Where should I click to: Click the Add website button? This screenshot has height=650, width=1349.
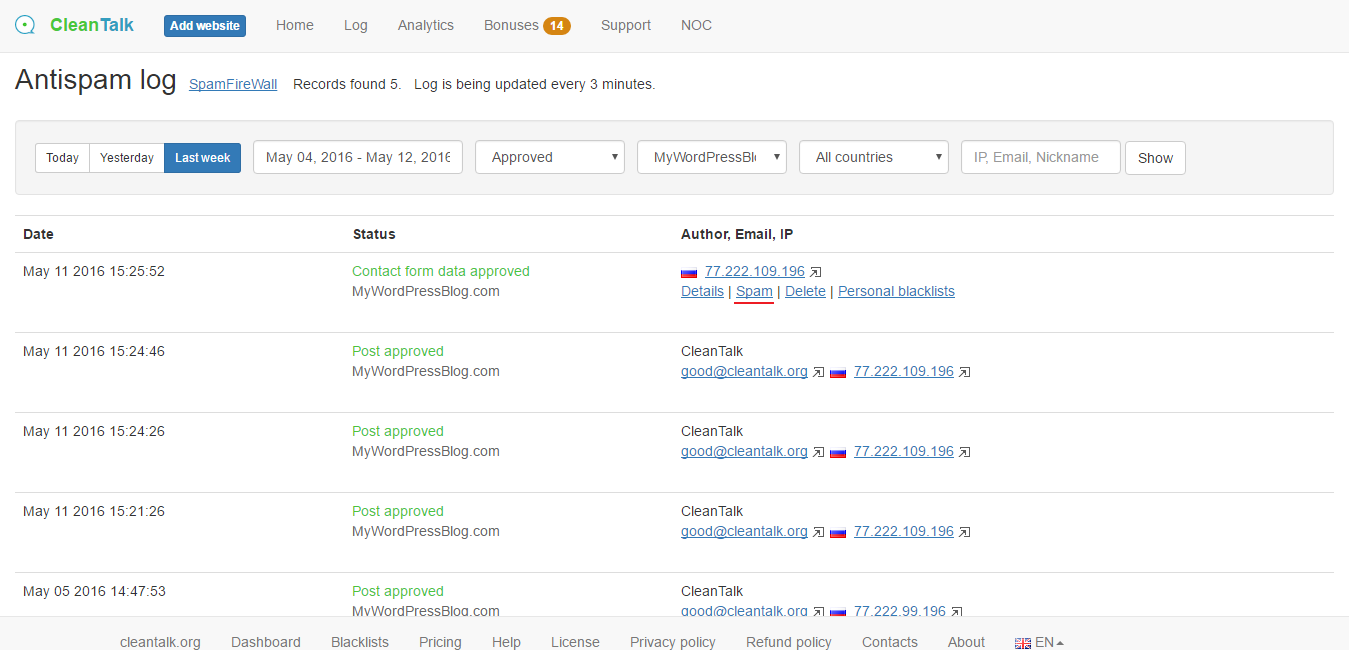tap(205, 26)
